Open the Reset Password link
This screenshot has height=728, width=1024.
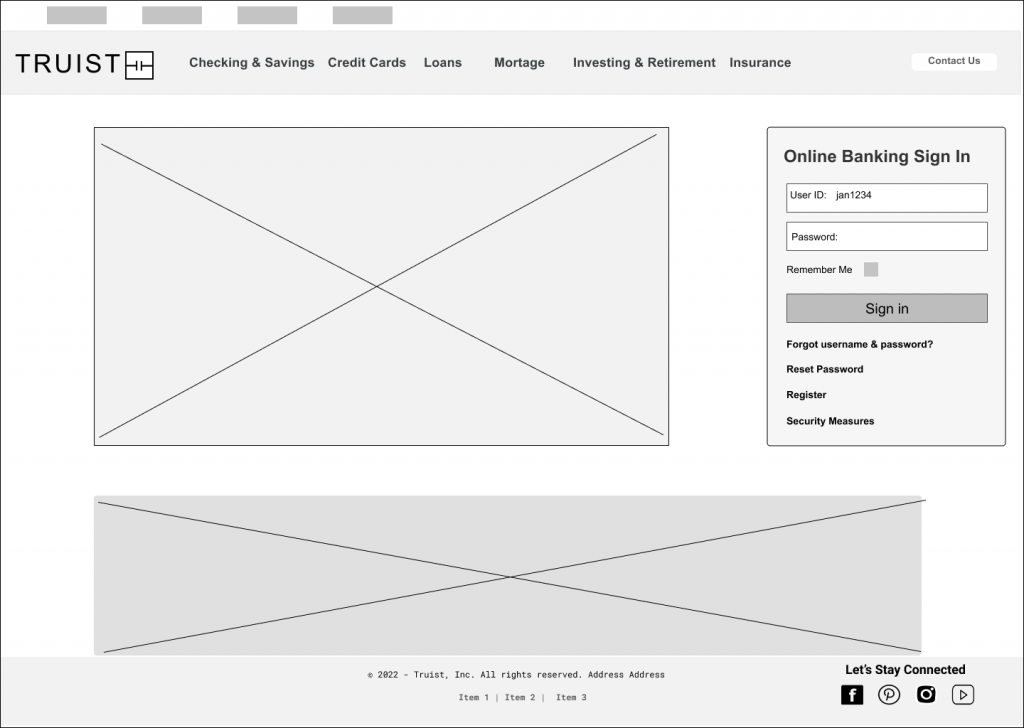click(x=824, y=369)
